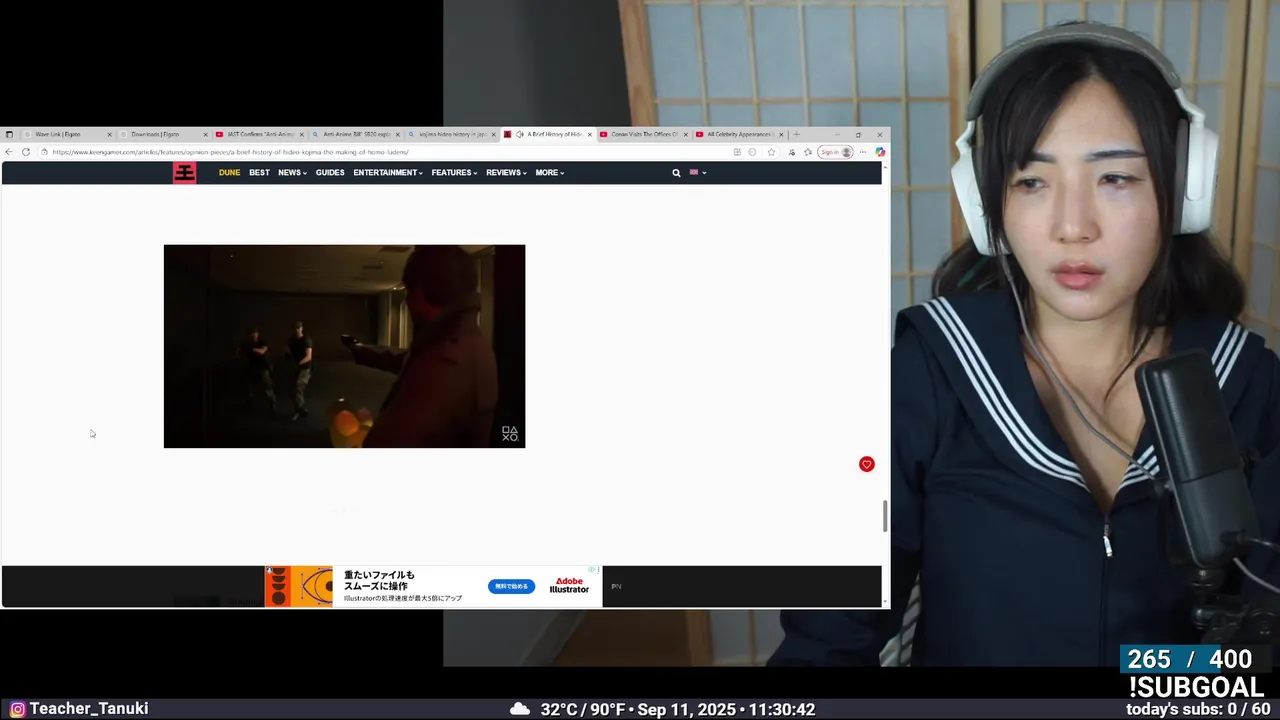
Task: Click the browser Sign in button
Action: [x=835, y=152]
